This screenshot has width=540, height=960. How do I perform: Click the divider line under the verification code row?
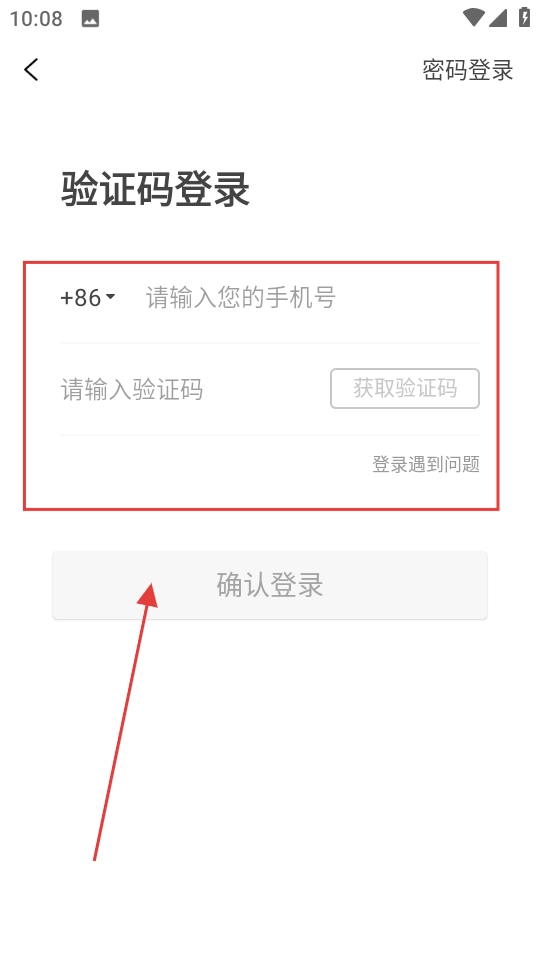tap(269, 435)
